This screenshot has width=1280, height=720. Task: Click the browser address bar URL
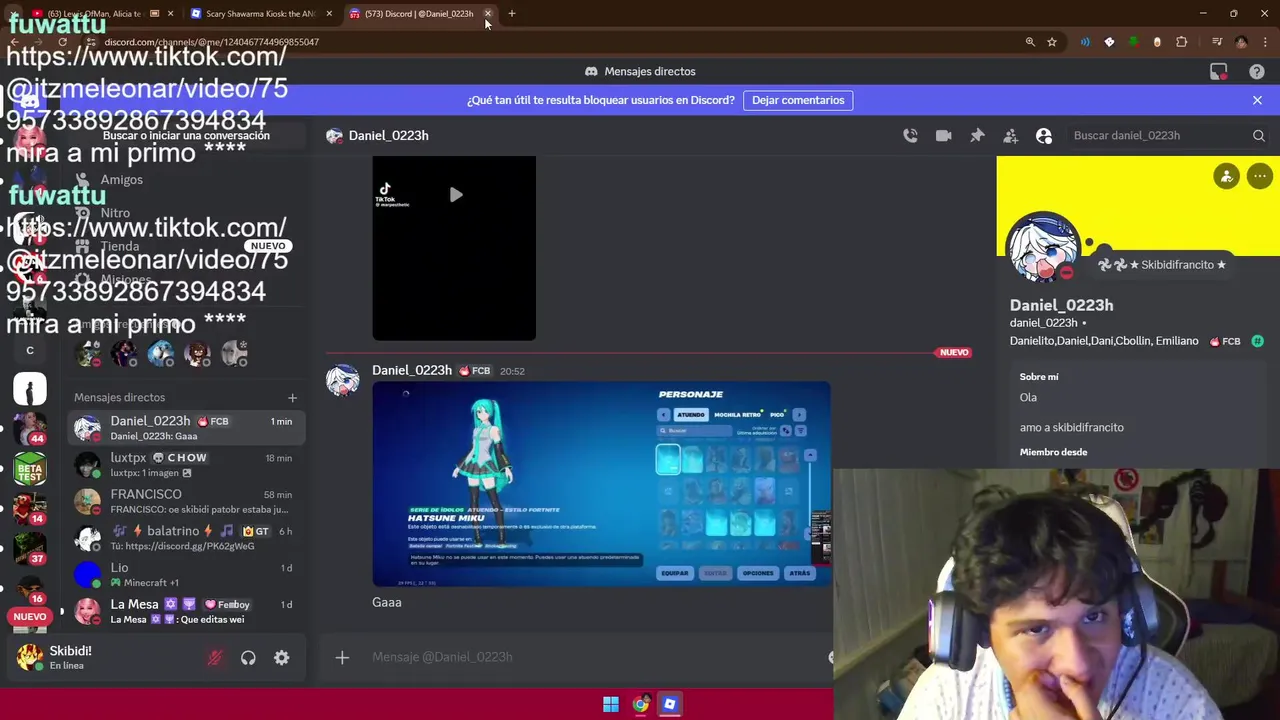211,42
